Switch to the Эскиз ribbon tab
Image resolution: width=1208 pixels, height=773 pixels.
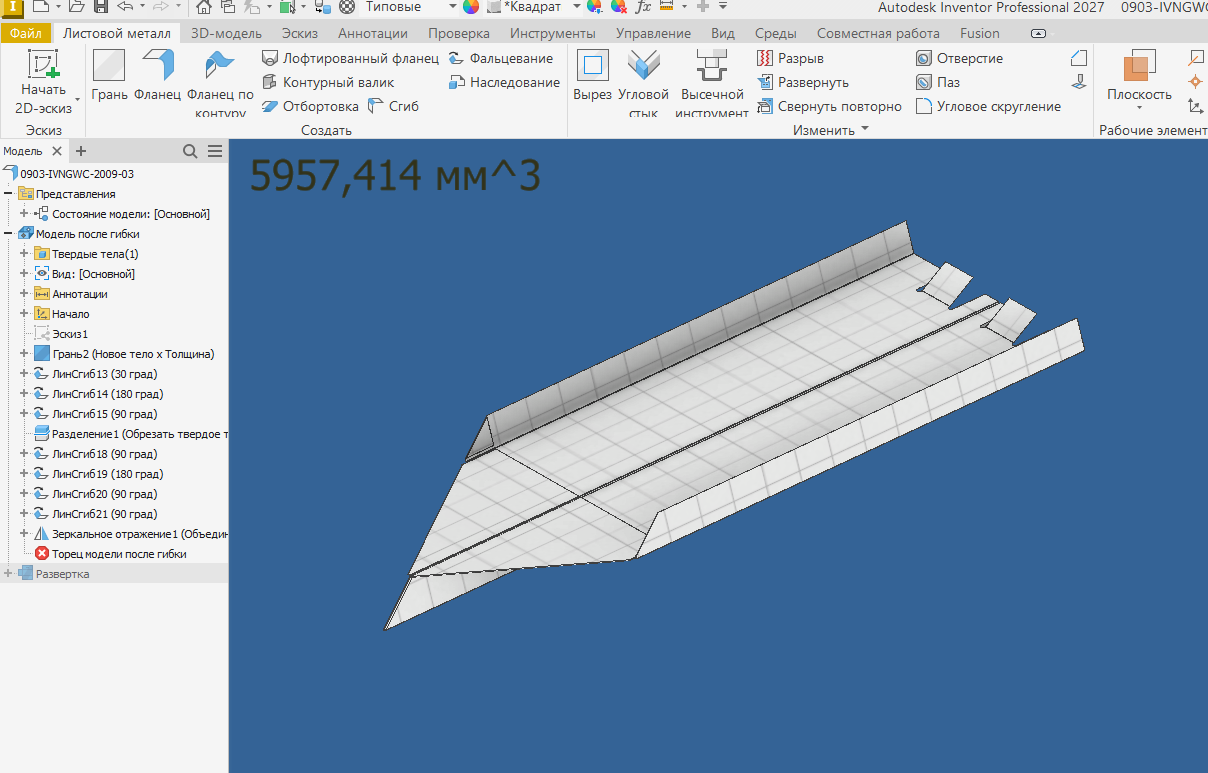tap(300, 33)
